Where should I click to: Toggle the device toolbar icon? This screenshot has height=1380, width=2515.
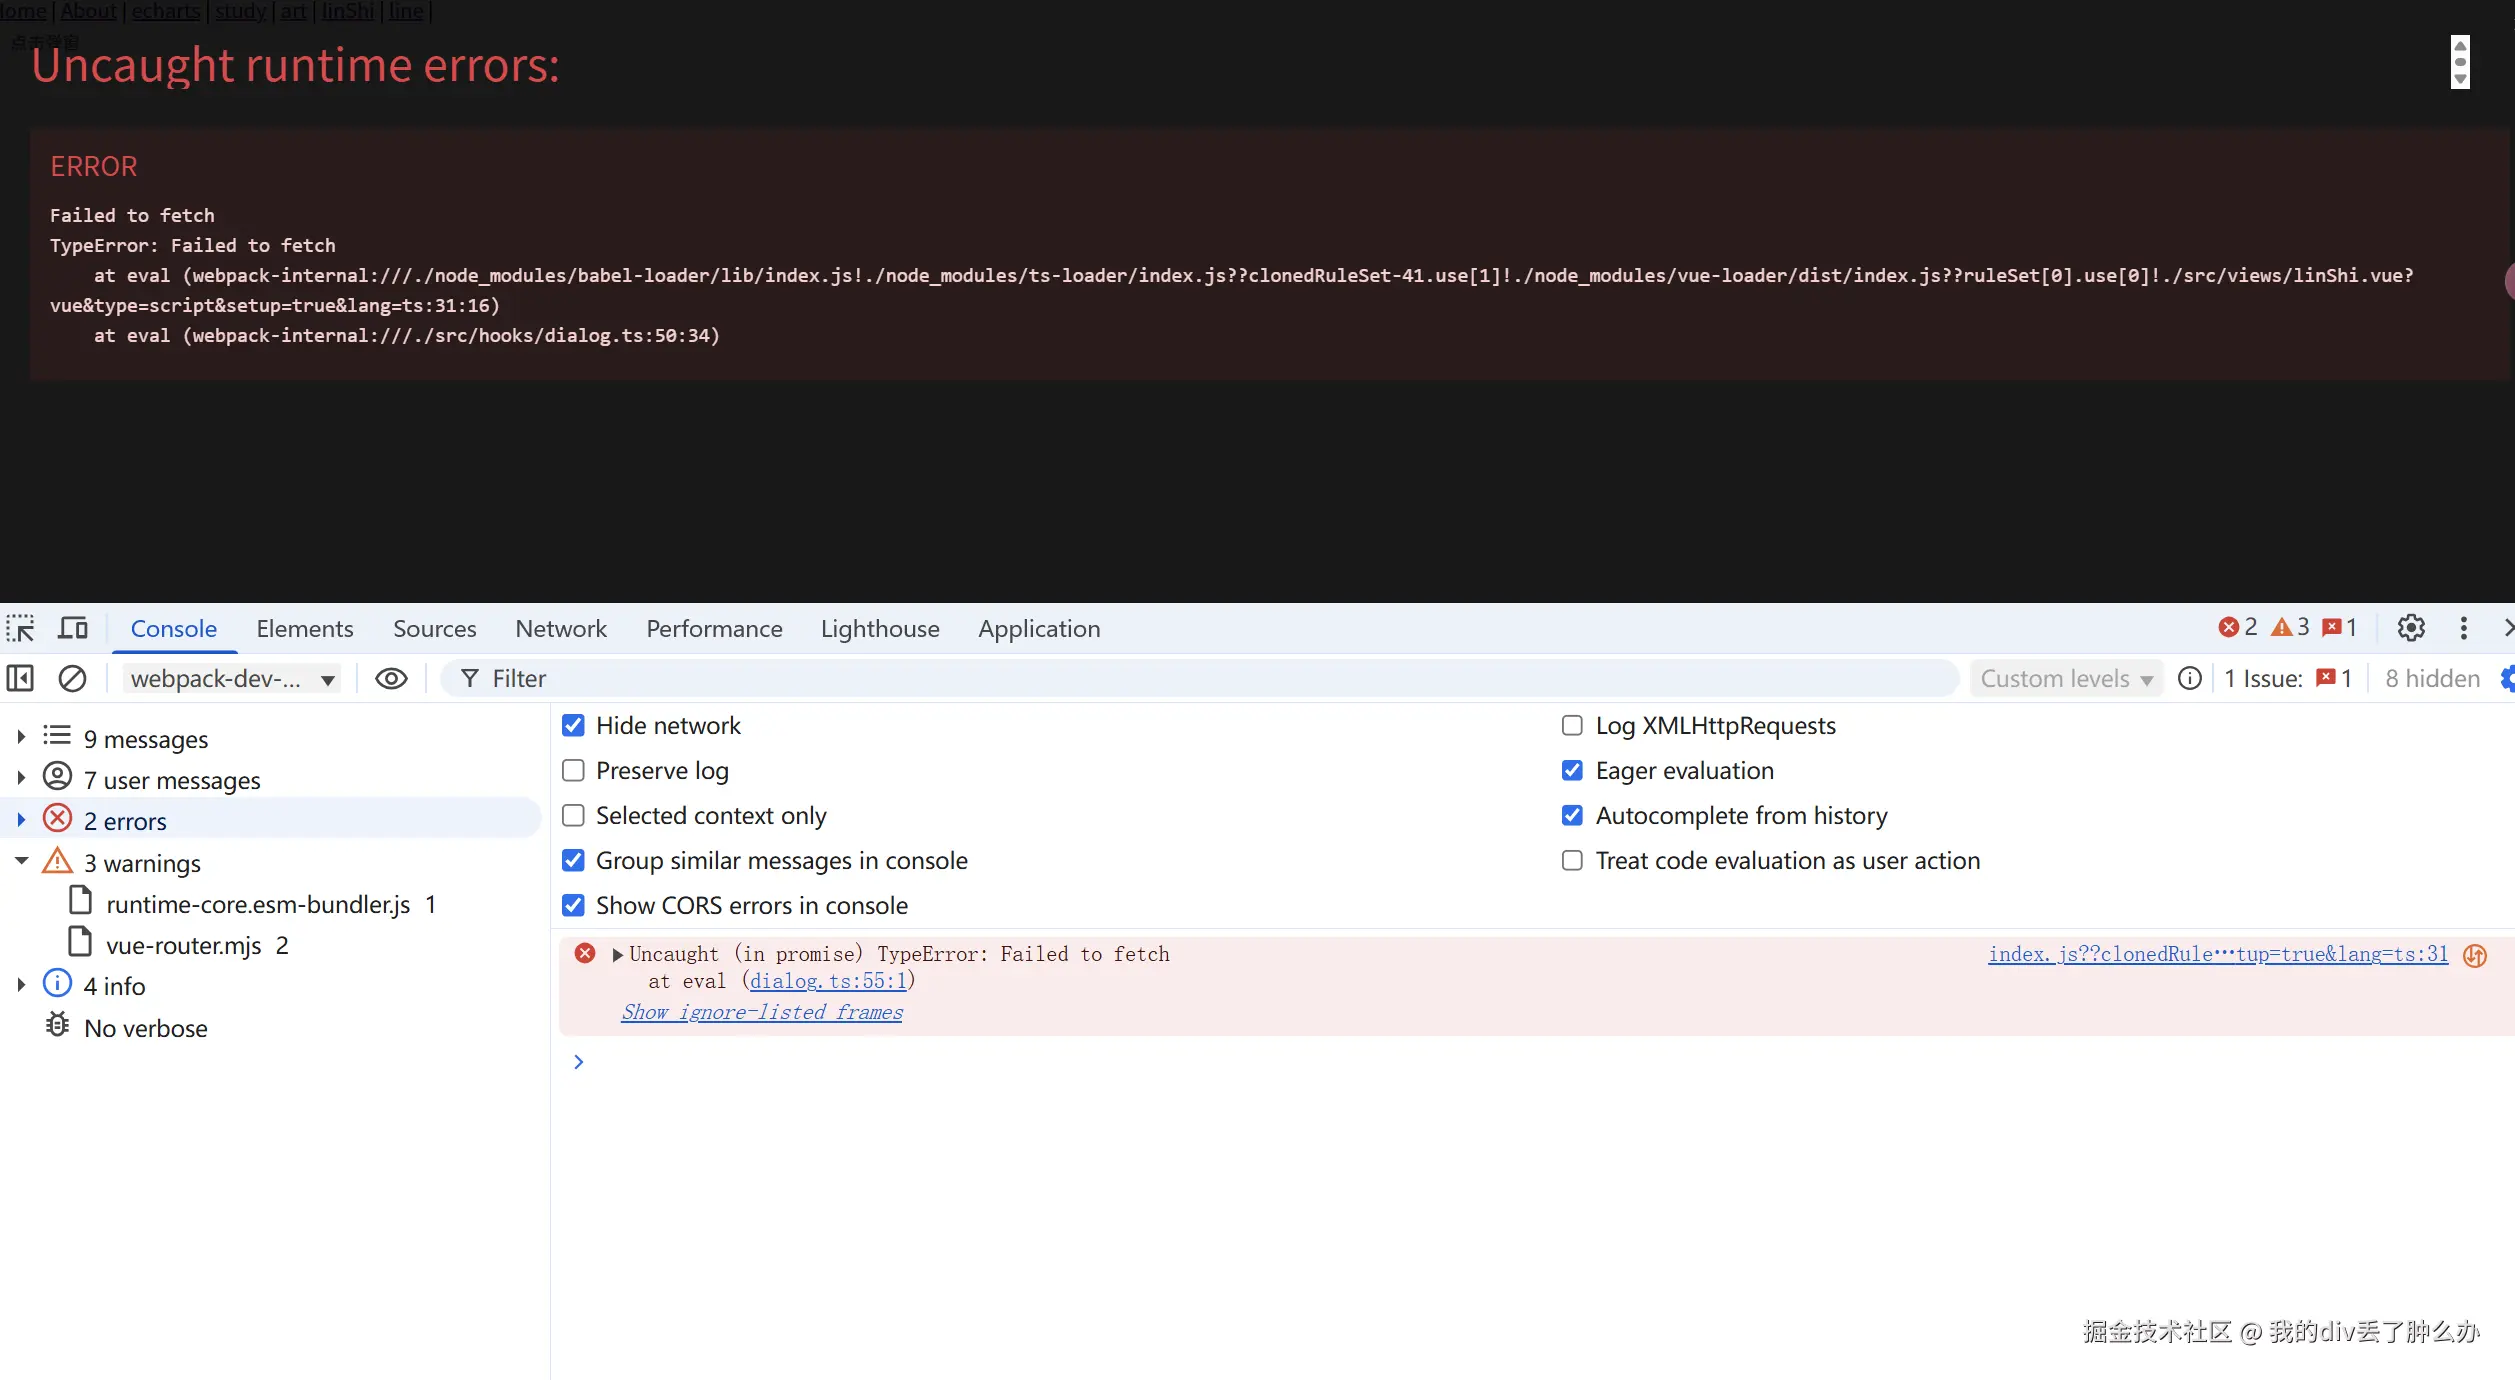[73, 628]
